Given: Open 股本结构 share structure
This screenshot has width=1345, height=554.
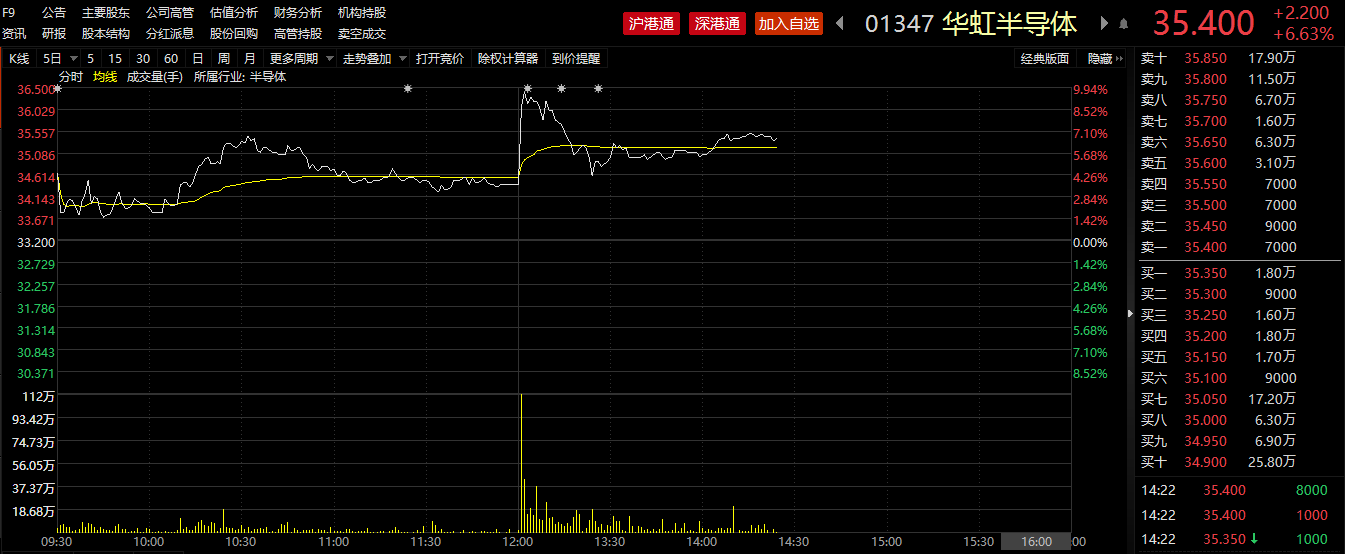Looking at the screenshot, I should [x=106, y=34].
